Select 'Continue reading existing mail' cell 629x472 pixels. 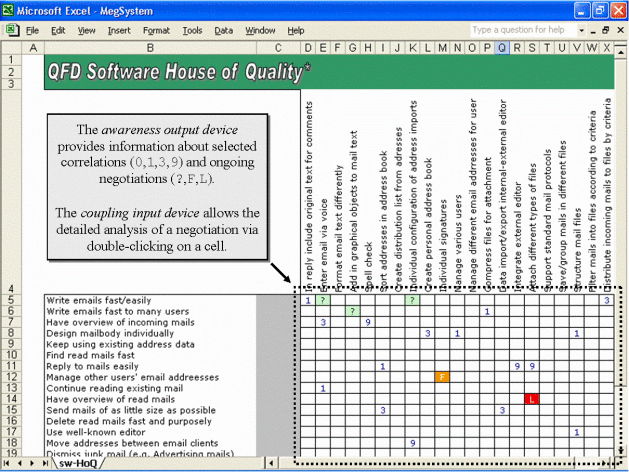click(x=150, y=388)
